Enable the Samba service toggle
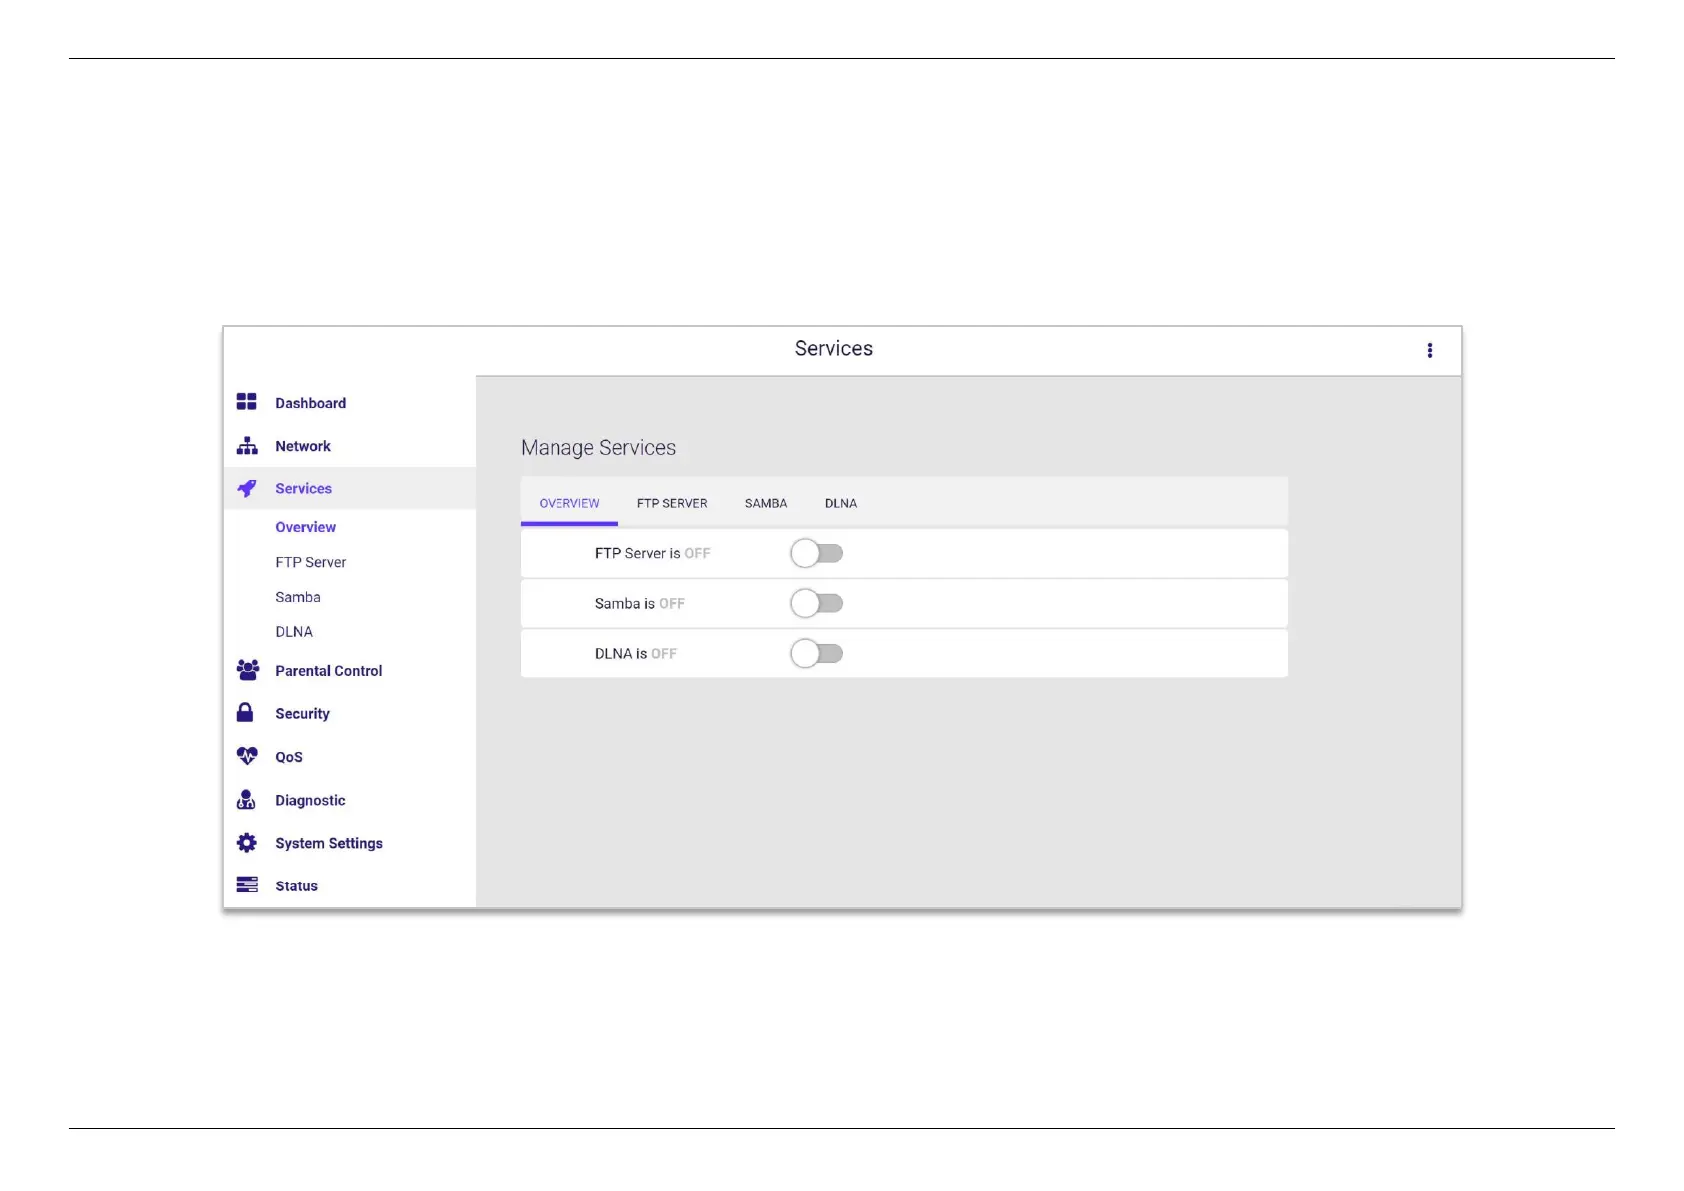 click(816, 603)
